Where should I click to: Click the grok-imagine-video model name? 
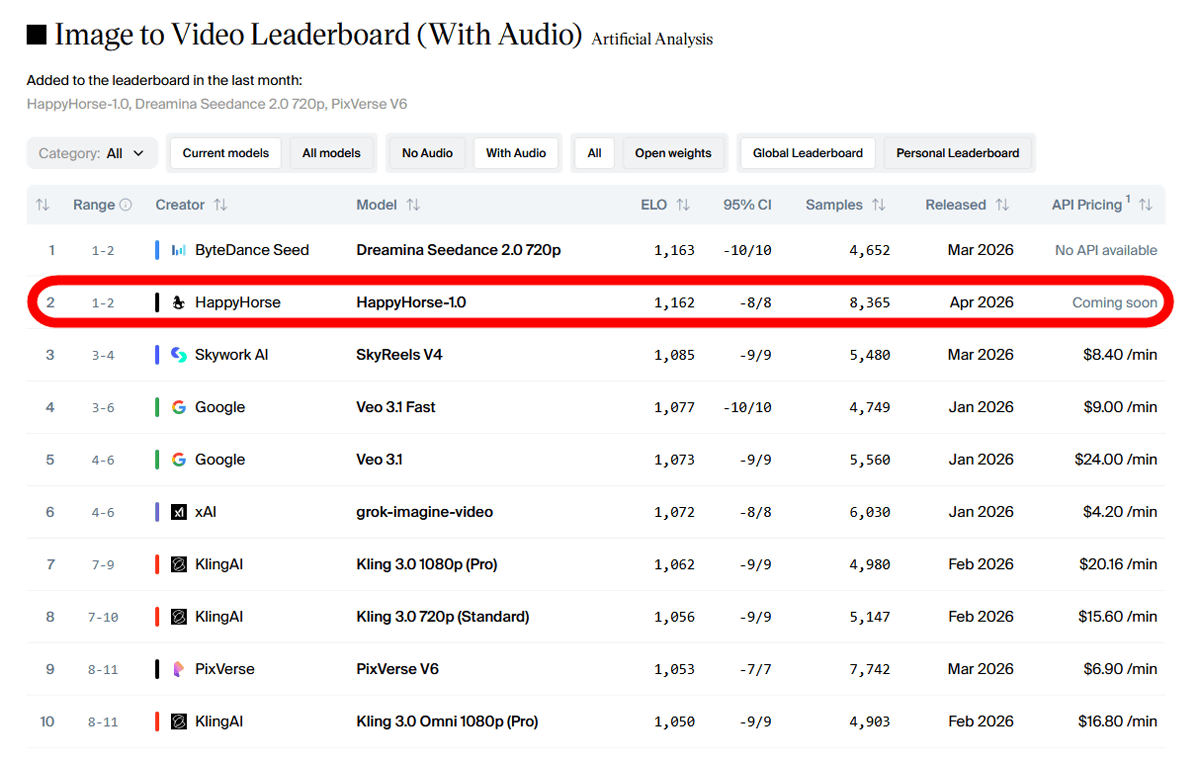click(x=424, y=512)
